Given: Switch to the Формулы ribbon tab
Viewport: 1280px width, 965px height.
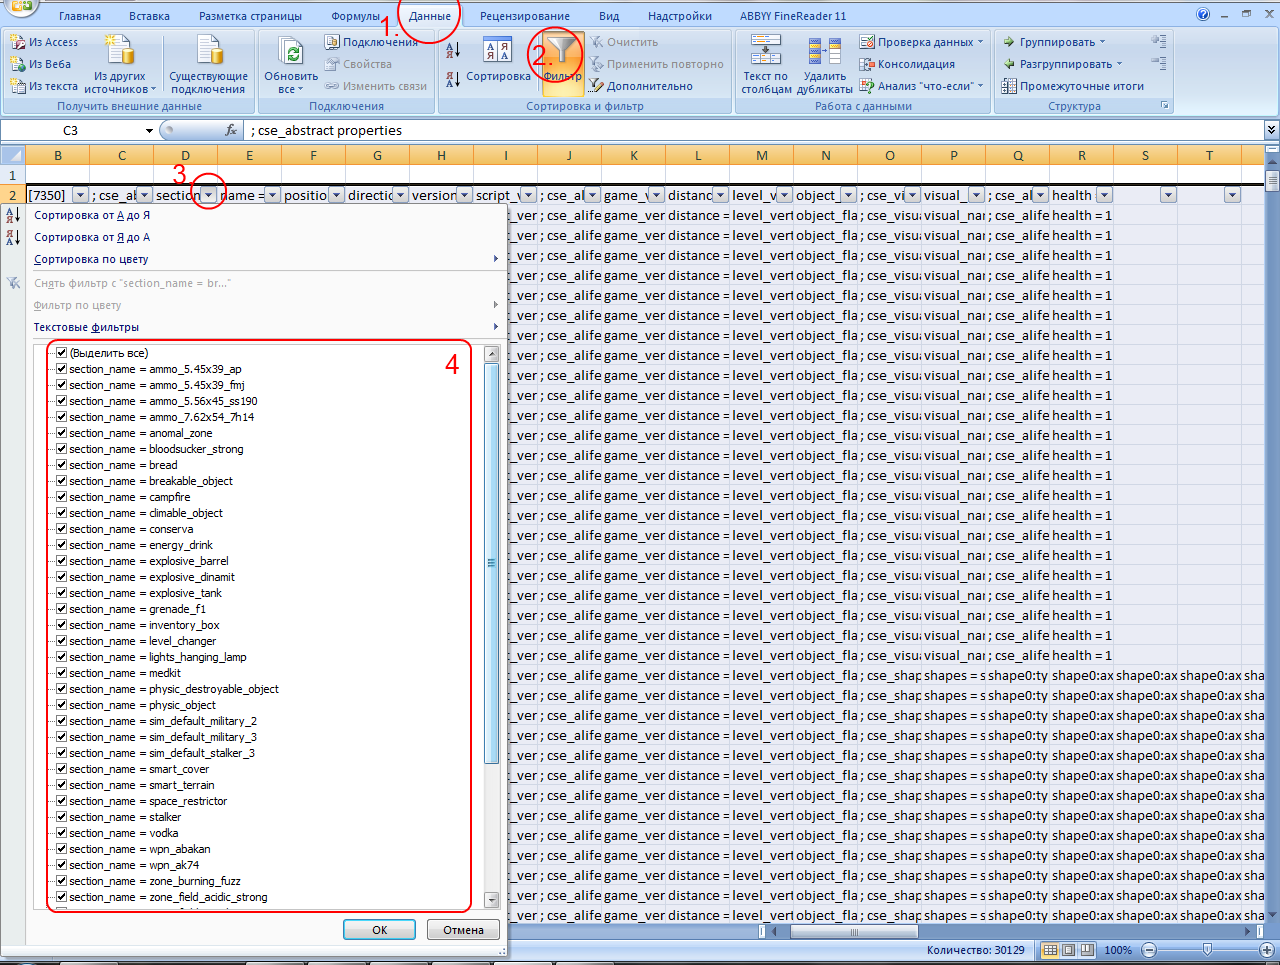Looking at the screenshot, I should point(355,16).
